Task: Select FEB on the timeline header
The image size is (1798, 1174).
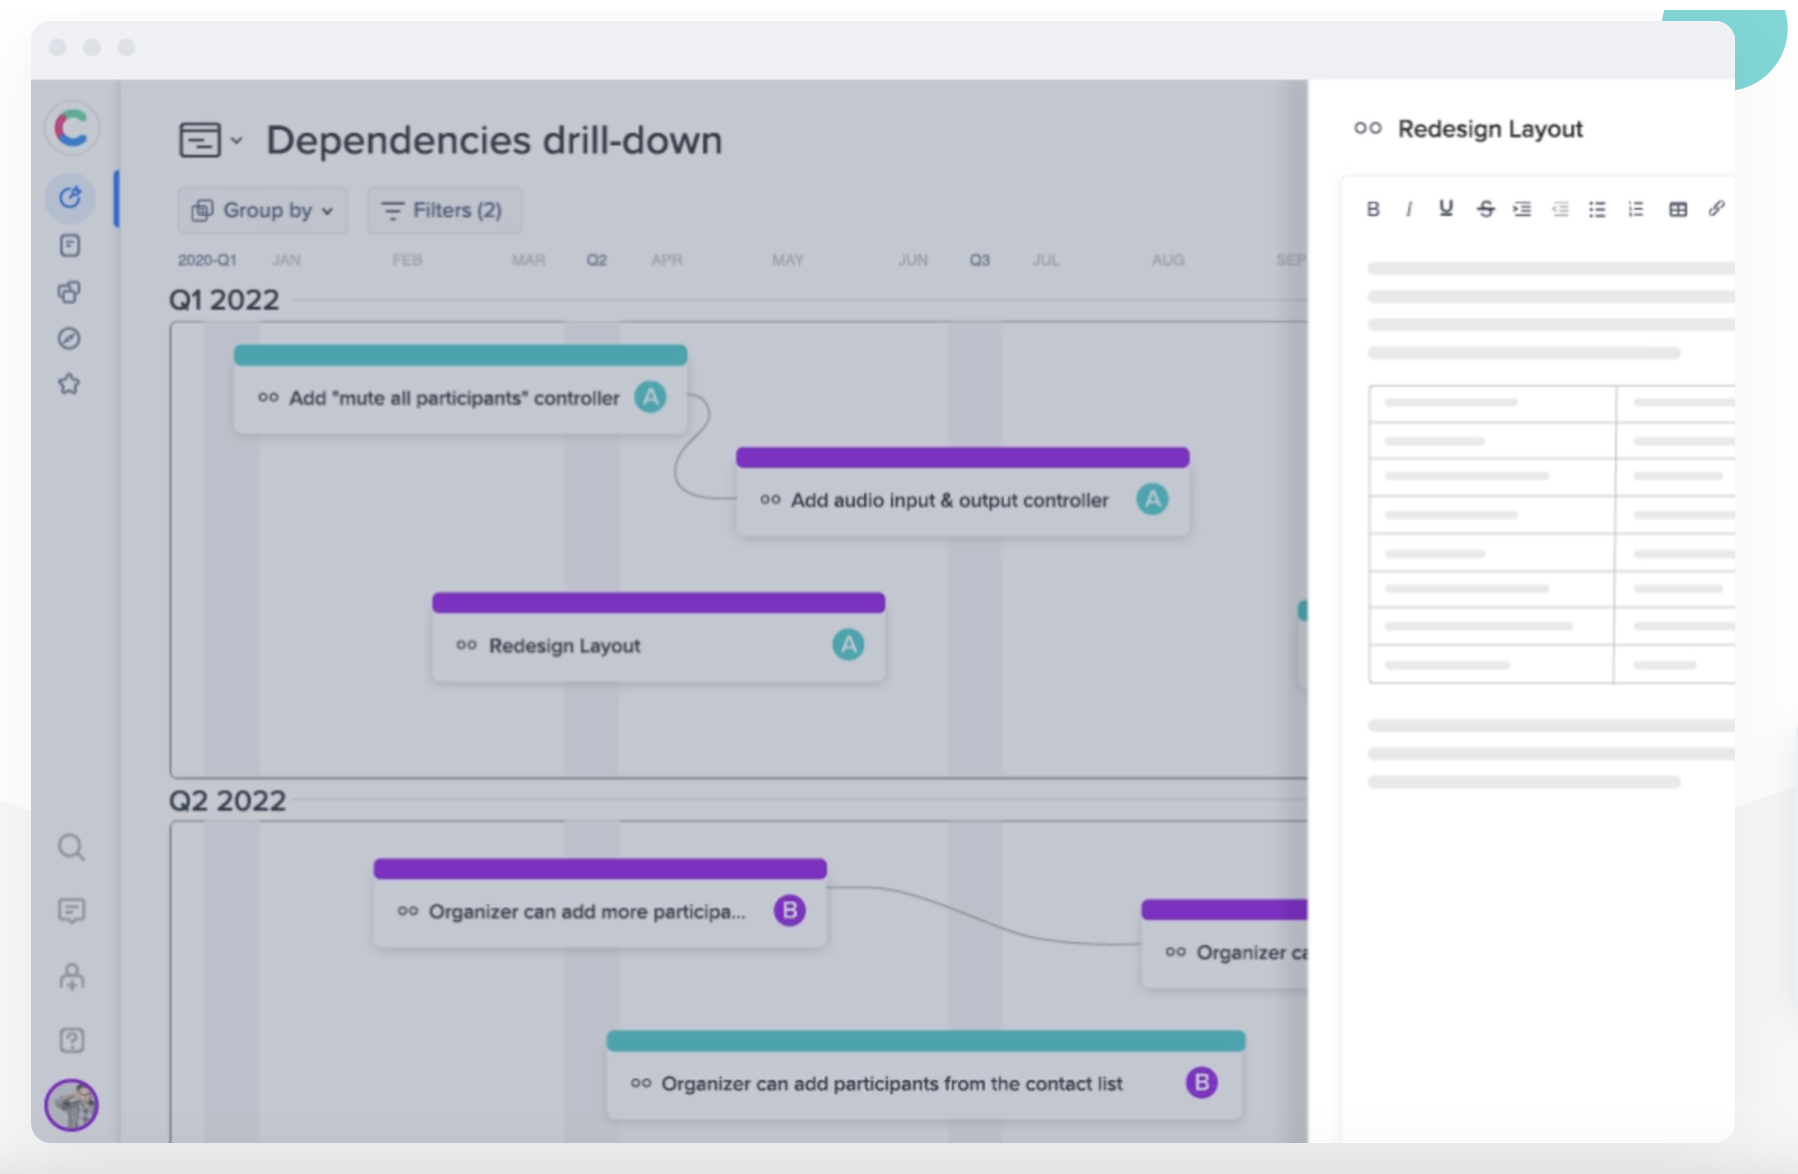Action: [407, 260]
